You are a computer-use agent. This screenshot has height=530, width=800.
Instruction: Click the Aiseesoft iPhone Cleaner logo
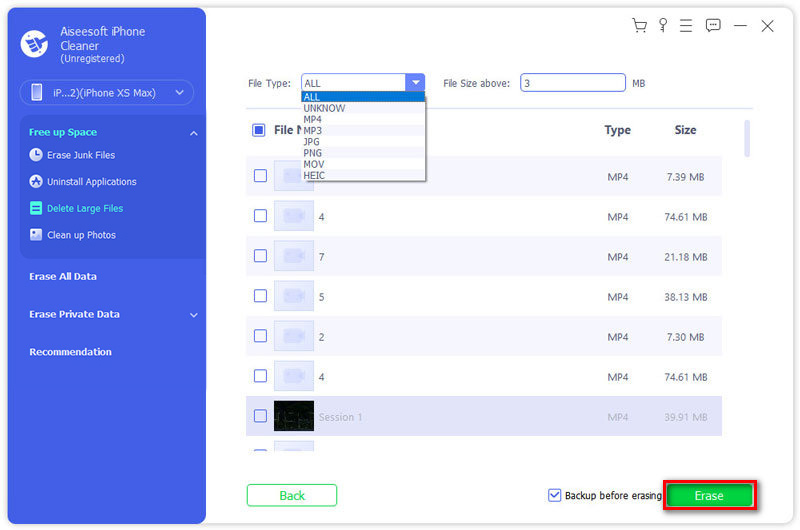click(x=34, y=44)
